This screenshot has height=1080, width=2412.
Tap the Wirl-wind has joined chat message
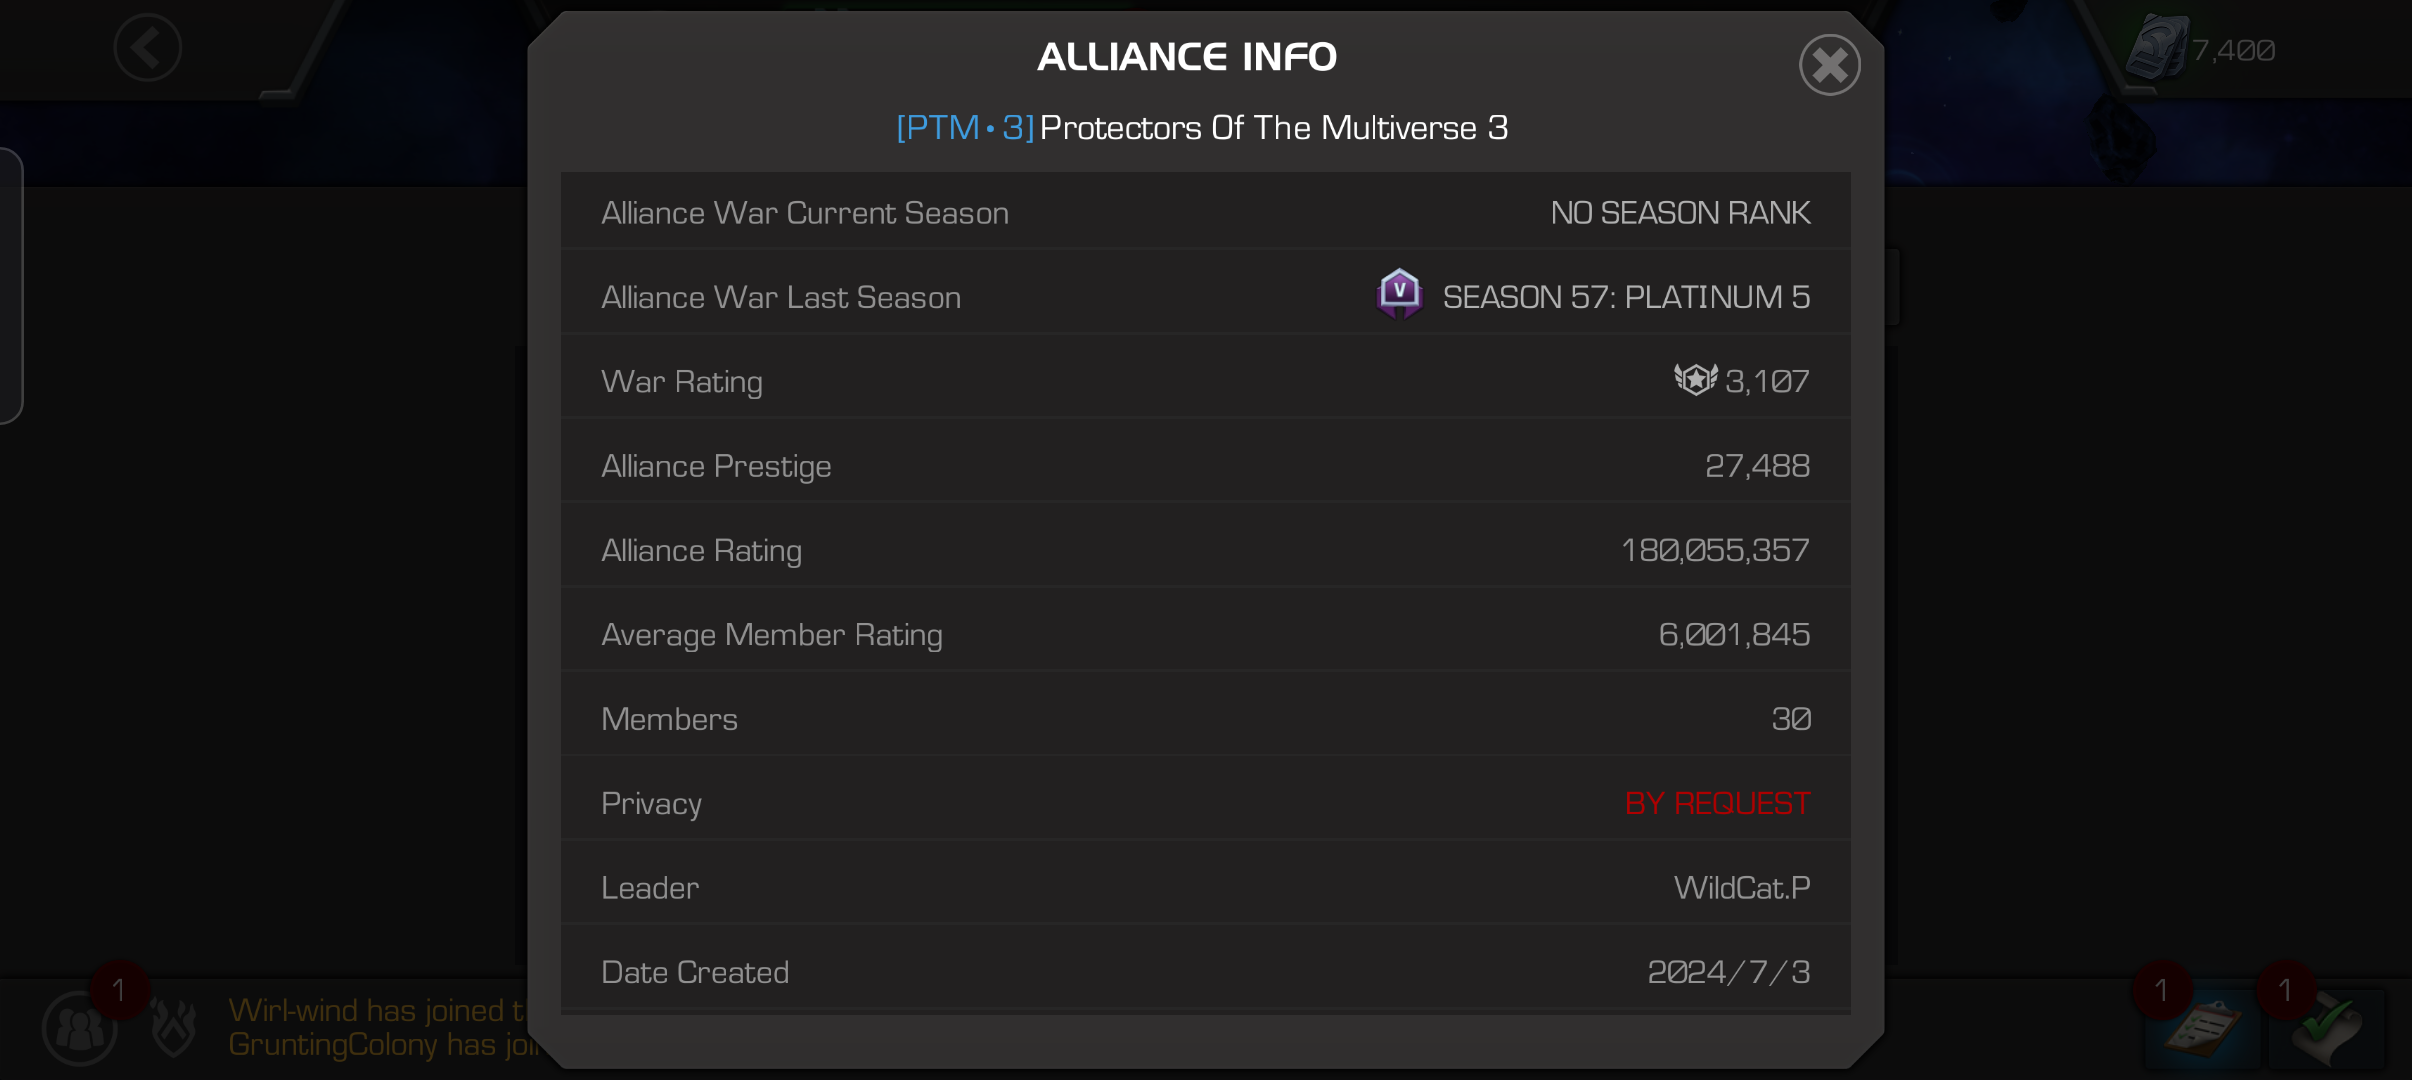(377, 1010)
